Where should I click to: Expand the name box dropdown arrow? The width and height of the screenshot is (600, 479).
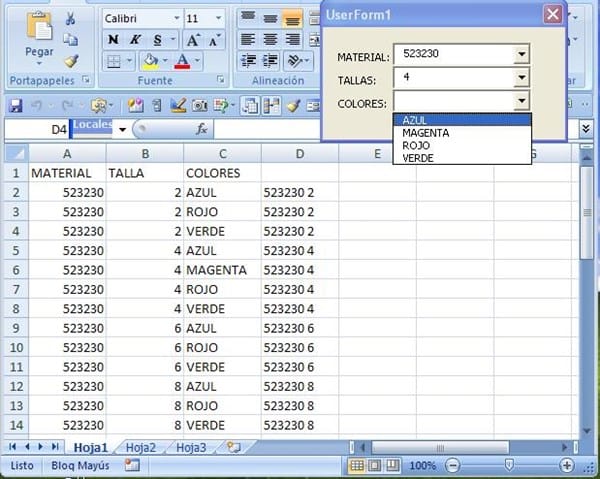click(x=122, y=130)
